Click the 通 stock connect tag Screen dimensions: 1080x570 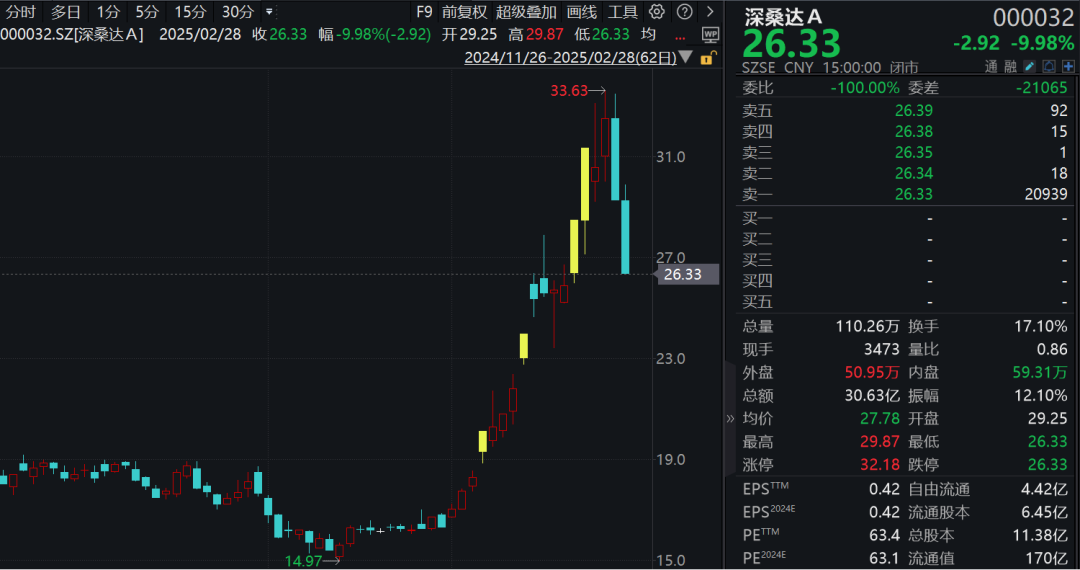pyautogui.click(x=990, y=66)
